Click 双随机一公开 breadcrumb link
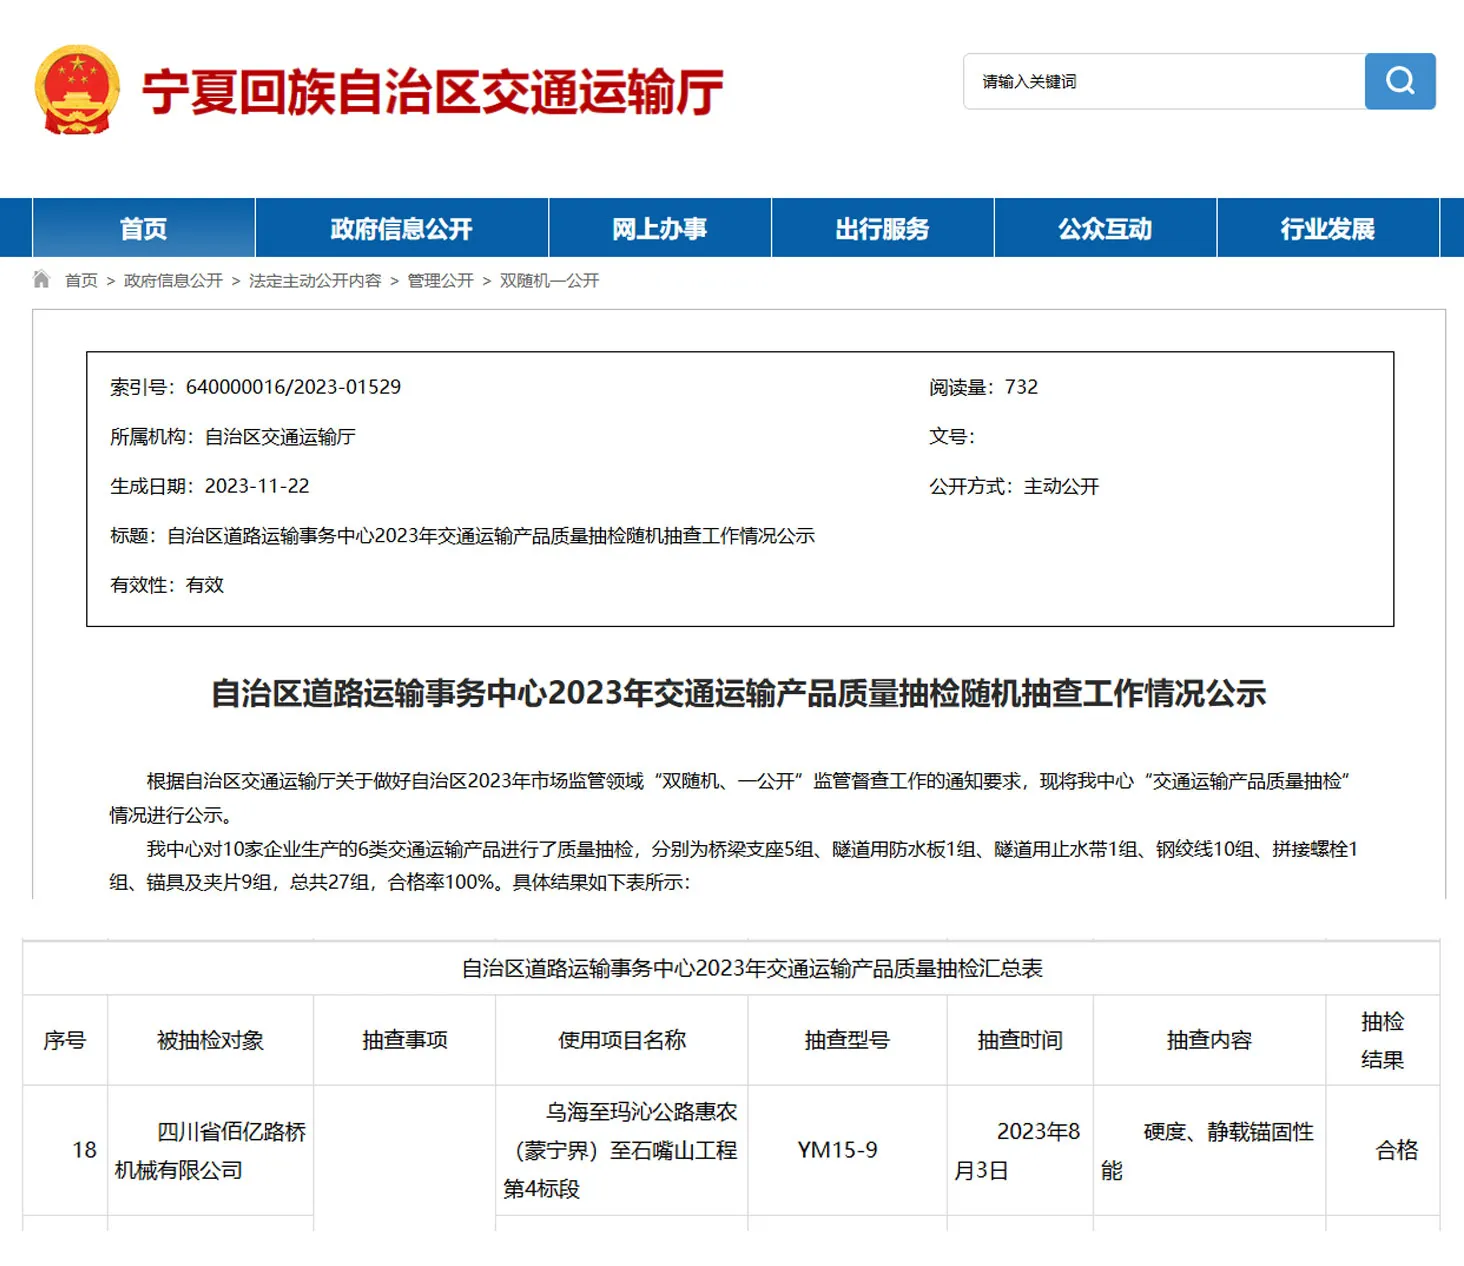Image resolution: width=1464 pixels, height=1266 pixels. coord(548,281)
